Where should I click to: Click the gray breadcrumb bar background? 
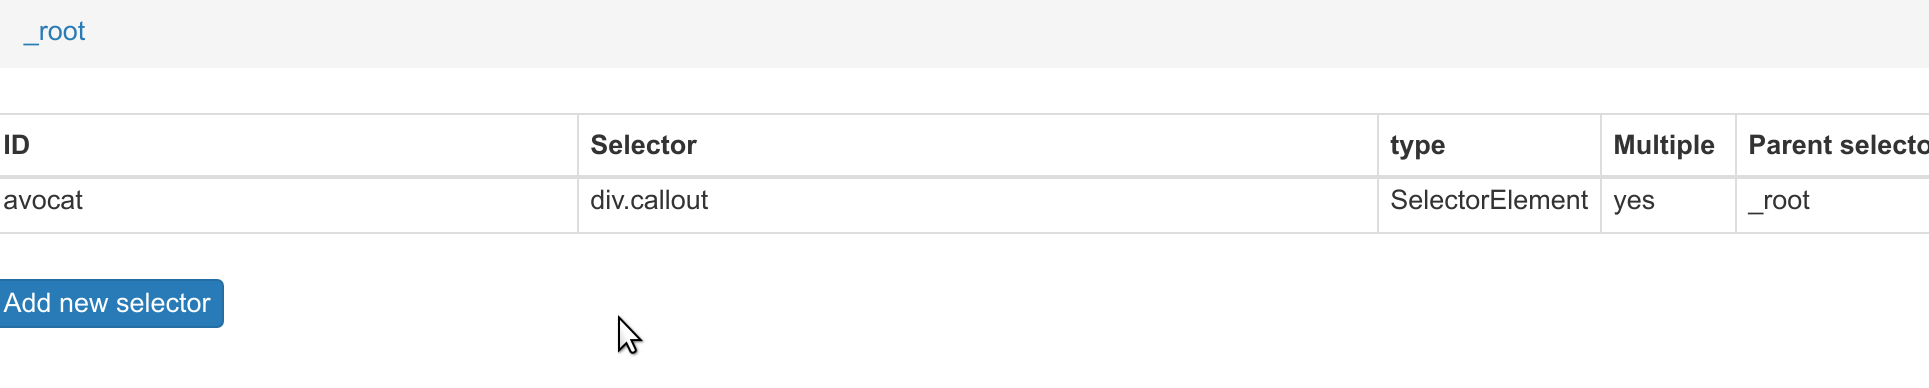[1000, 34]
